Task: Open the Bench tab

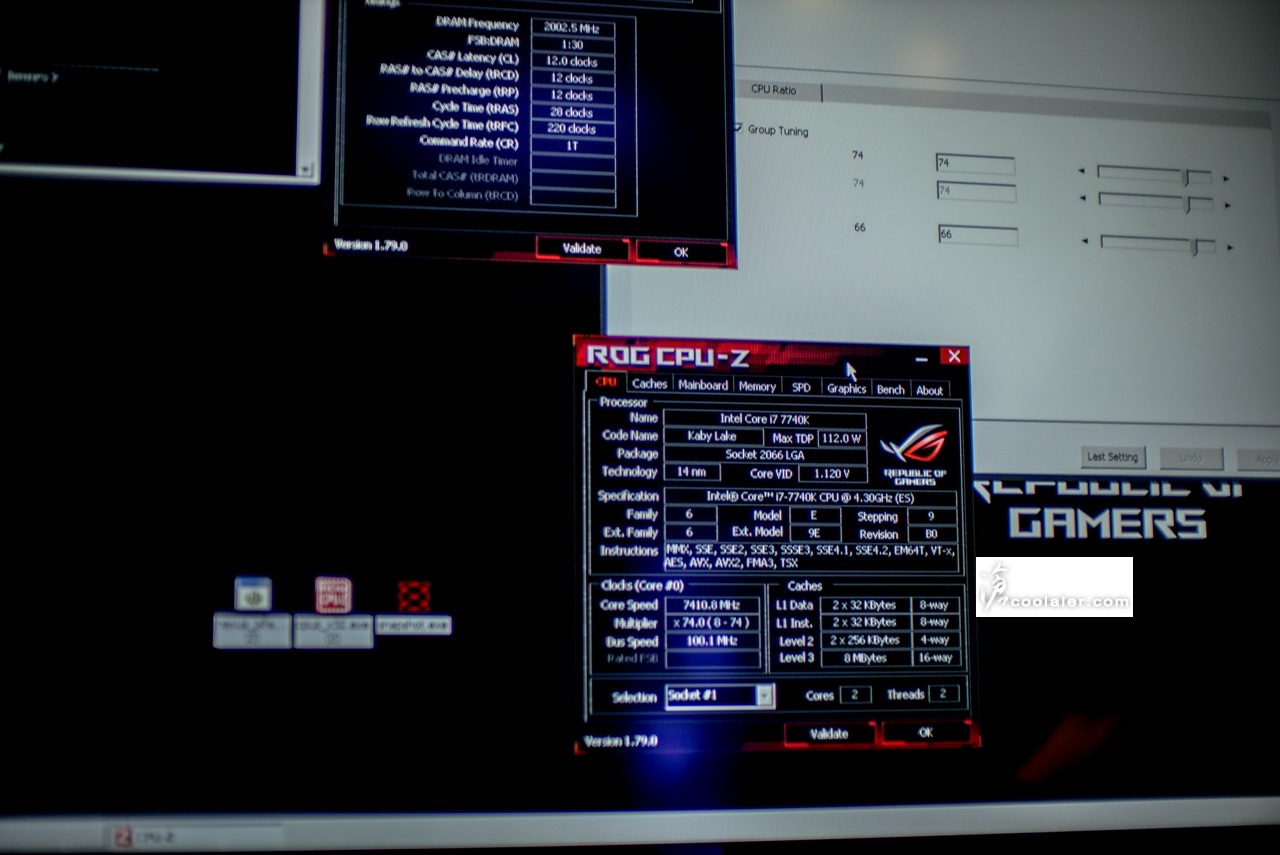Action: [890, 390]
